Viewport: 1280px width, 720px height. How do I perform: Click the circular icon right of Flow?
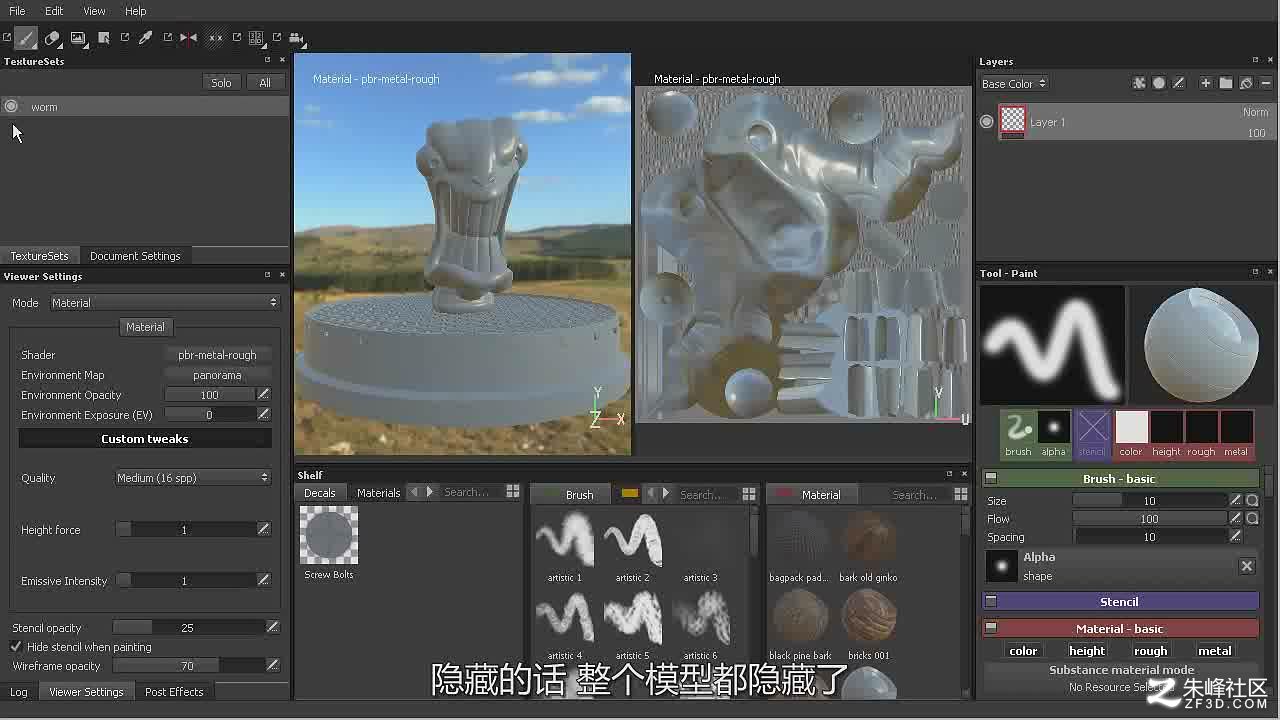coord(1252,518)
